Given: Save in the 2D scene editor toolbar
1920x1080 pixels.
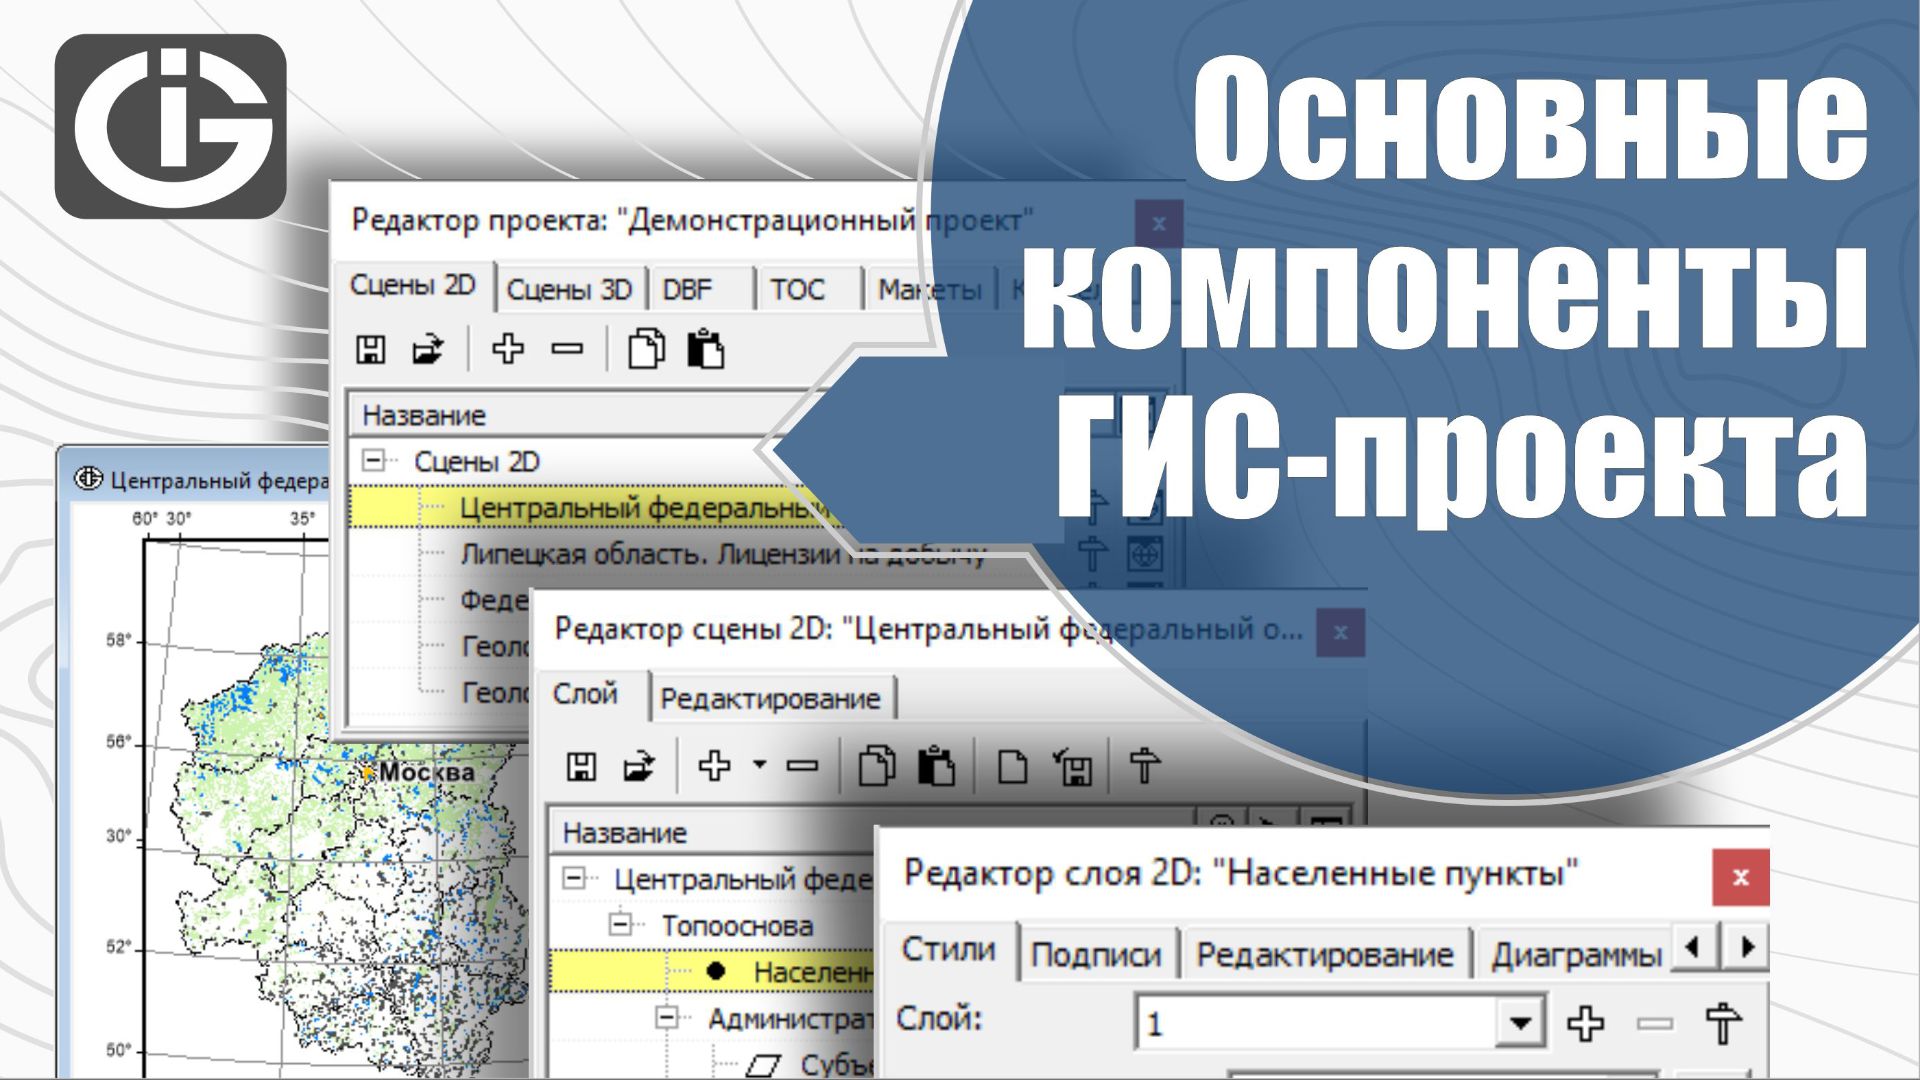Looking at the screenshot, I should click(581, 767).
